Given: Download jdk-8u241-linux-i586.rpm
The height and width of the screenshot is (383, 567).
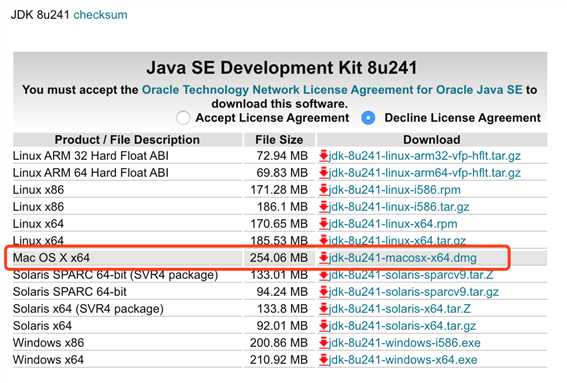Looking at the screenshot, I should (x=395, y=190).
